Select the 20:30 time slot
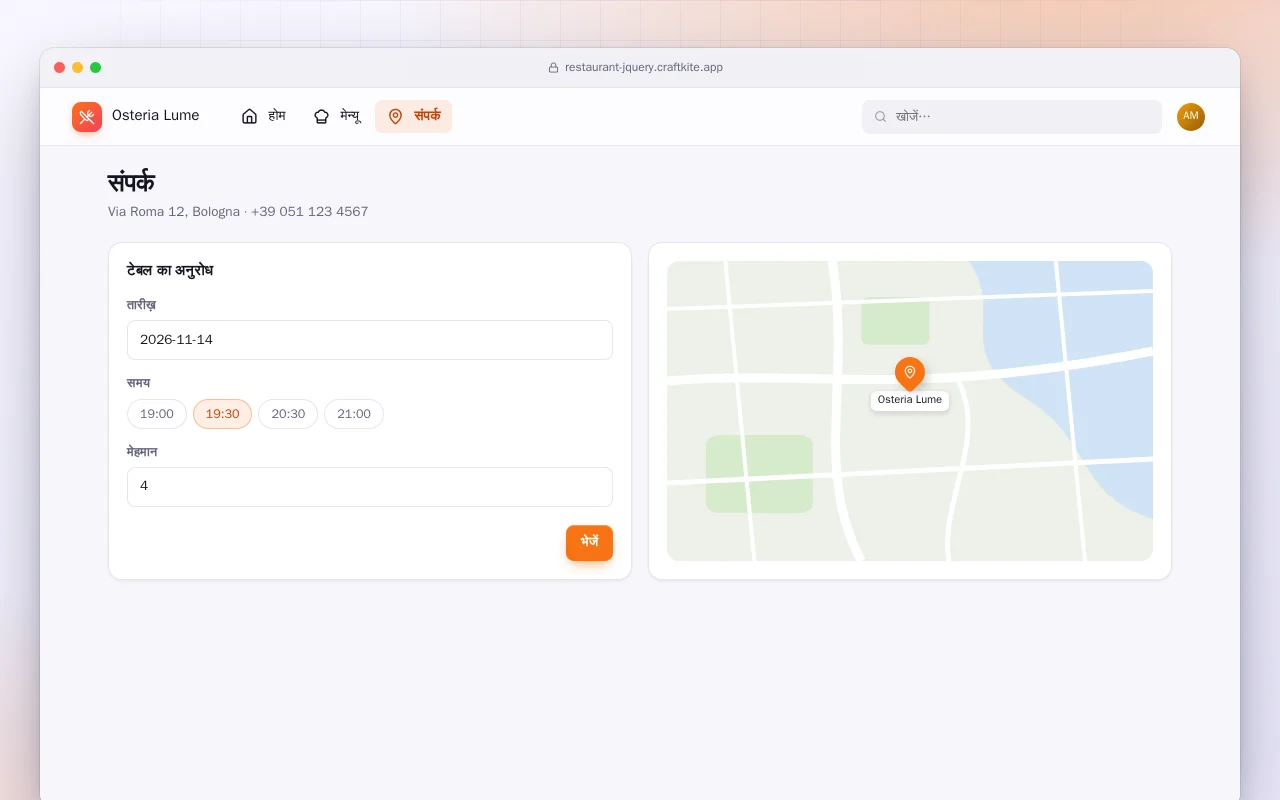The image size is (1280, 800). click(288, 414)
